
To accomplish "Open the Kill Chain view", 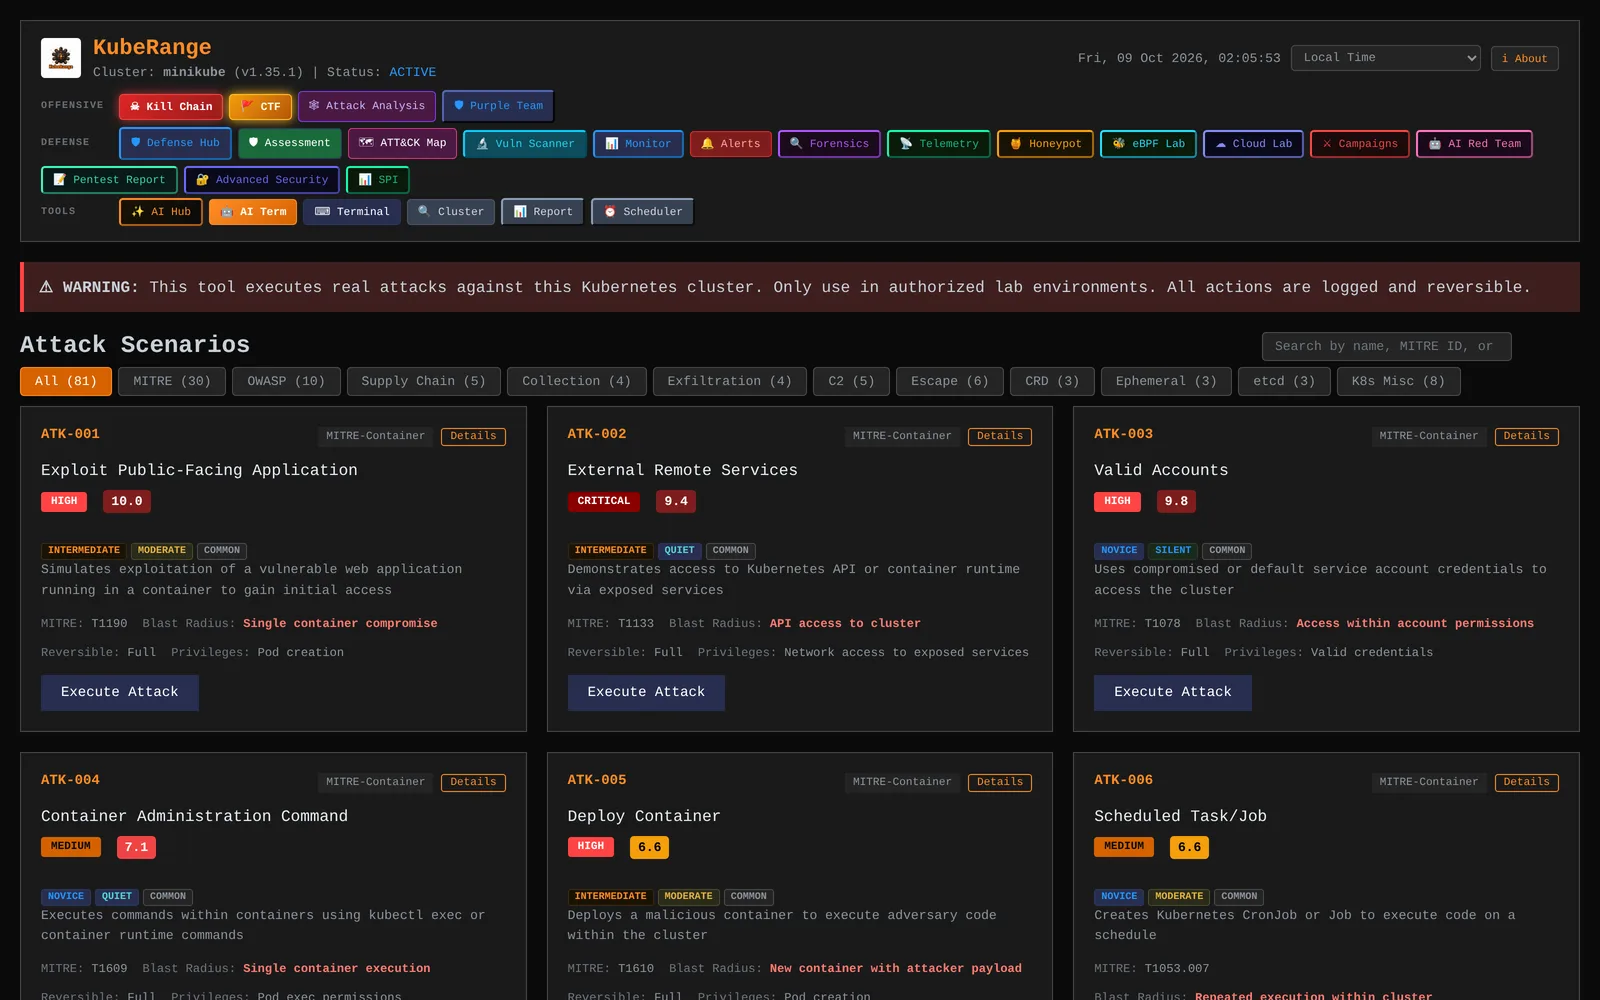I will [x=170, y=106].
